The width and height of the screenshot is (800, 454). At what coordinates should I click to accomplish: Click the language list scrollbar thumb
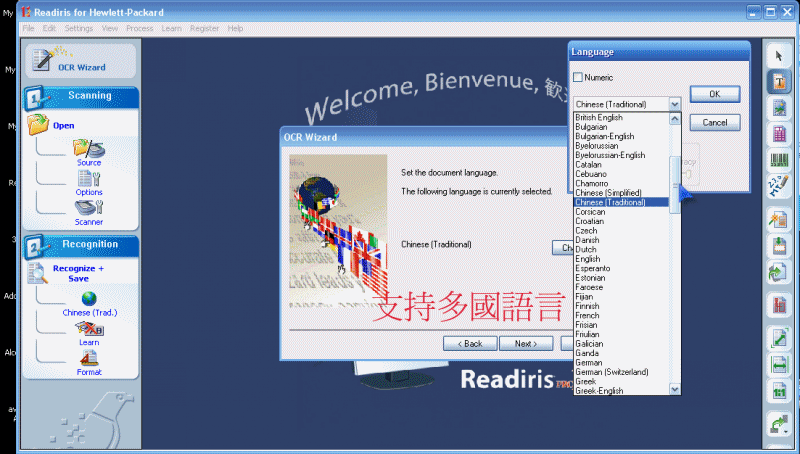click(x=674, y=185)
